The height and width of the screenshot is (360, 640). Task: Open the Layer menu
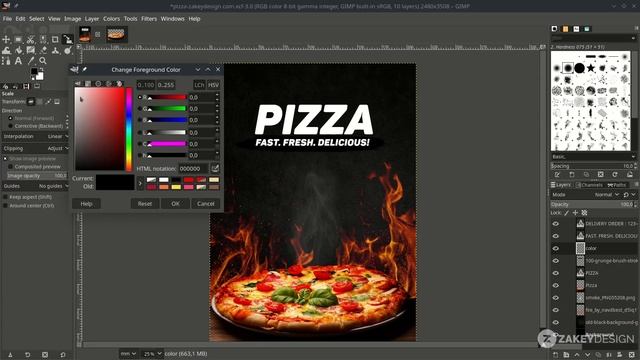(92, 19)
